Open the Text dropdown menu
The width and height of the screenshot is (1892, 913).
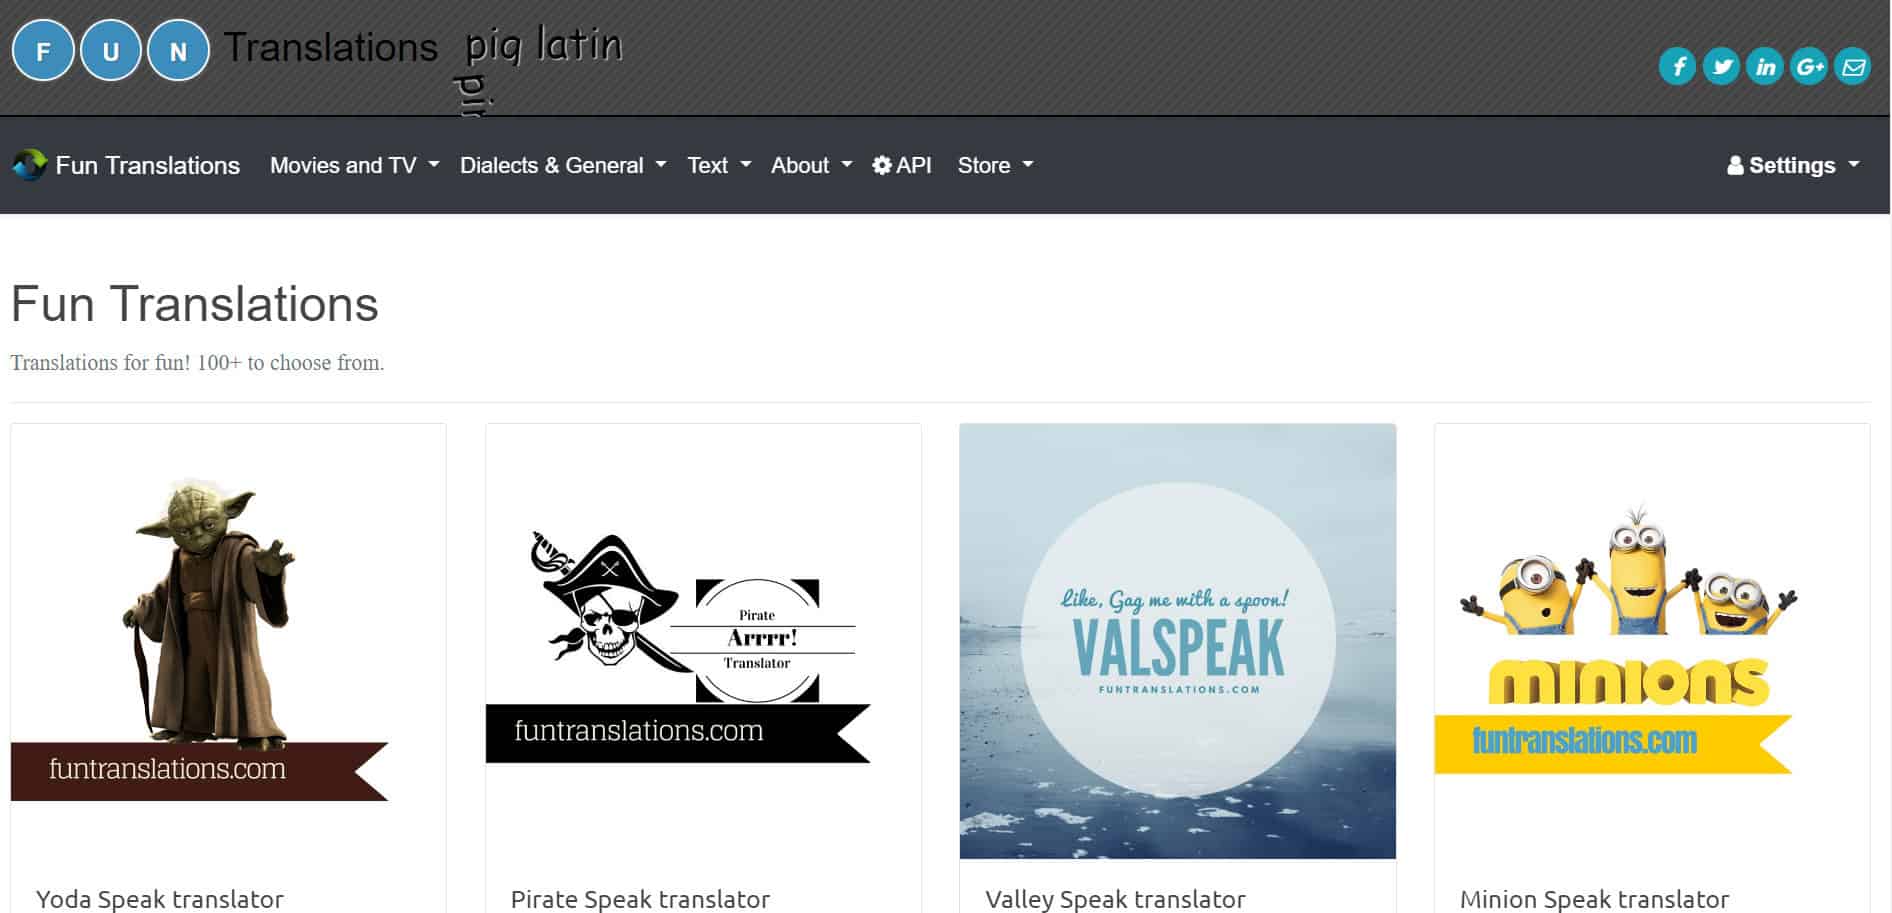click(719, 165)
